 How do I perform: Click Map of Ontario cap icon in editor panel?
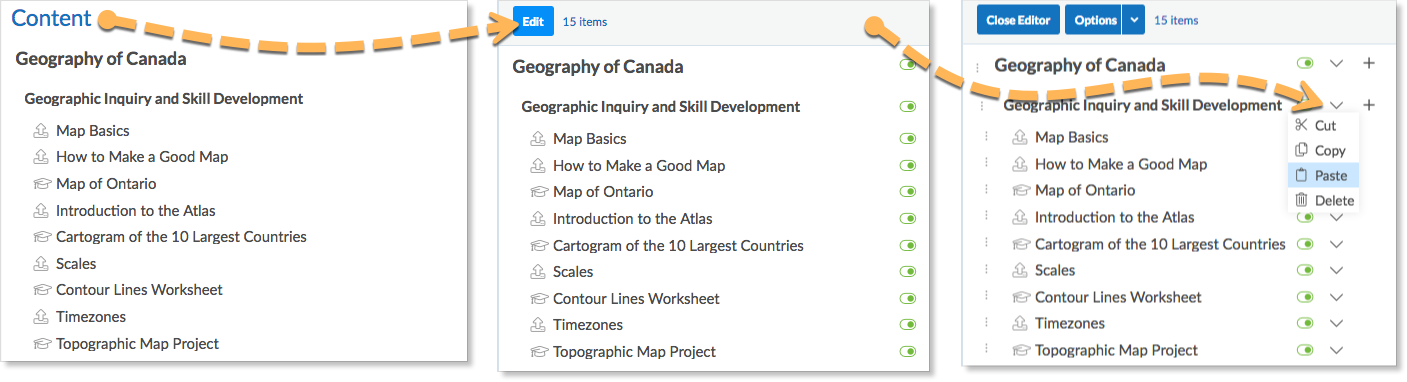pyautogui.click(x=1020, y=191)
